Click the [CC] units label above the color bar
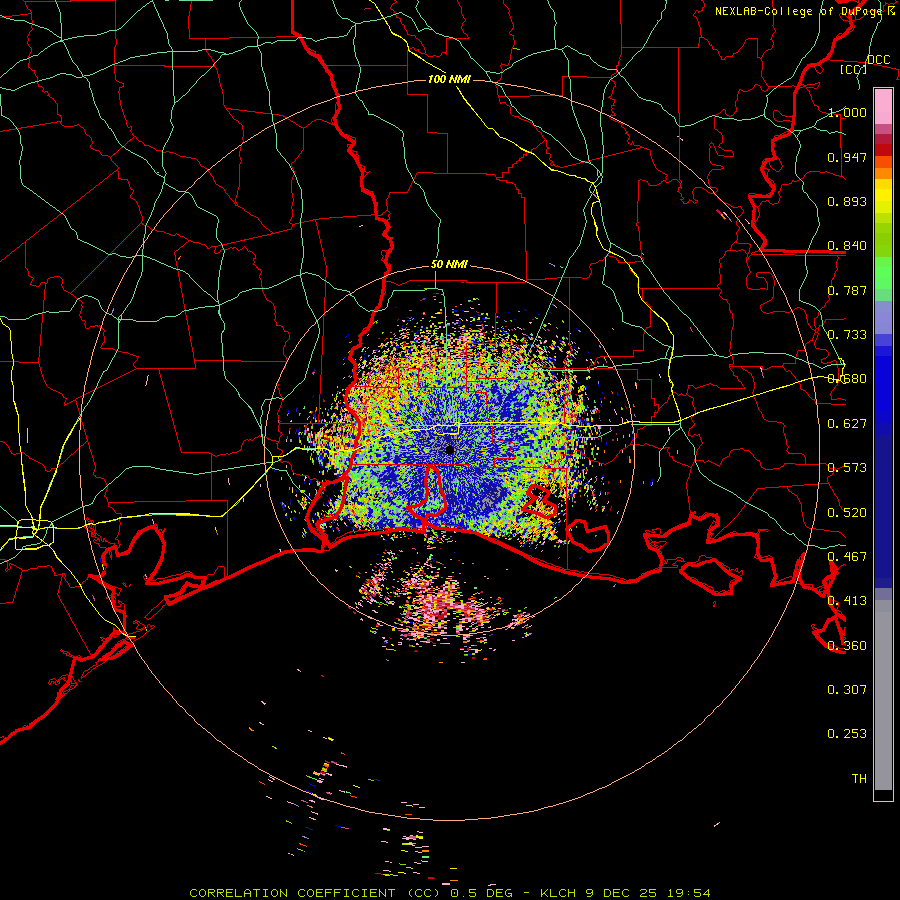Image resolution: width=900 pixels, height=900 pixels. coord(854,69)
